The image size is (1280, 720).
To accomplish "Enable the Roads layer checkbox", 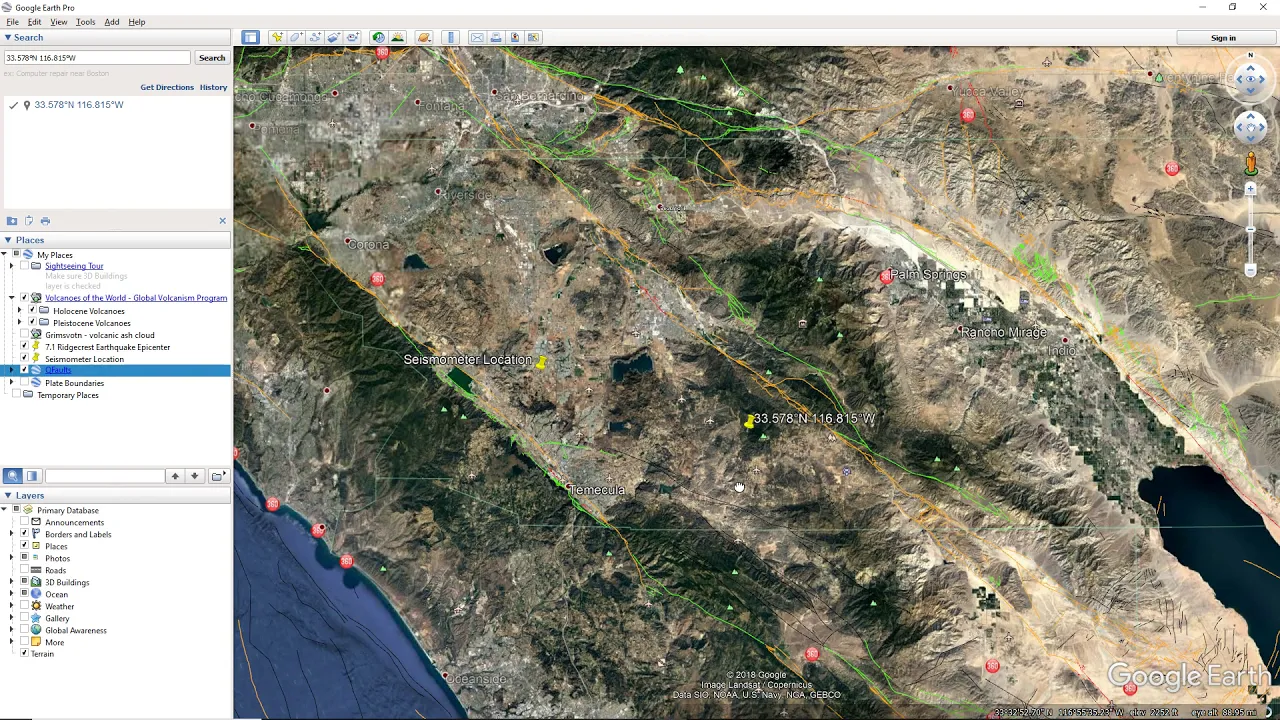I will pos(25,570).
